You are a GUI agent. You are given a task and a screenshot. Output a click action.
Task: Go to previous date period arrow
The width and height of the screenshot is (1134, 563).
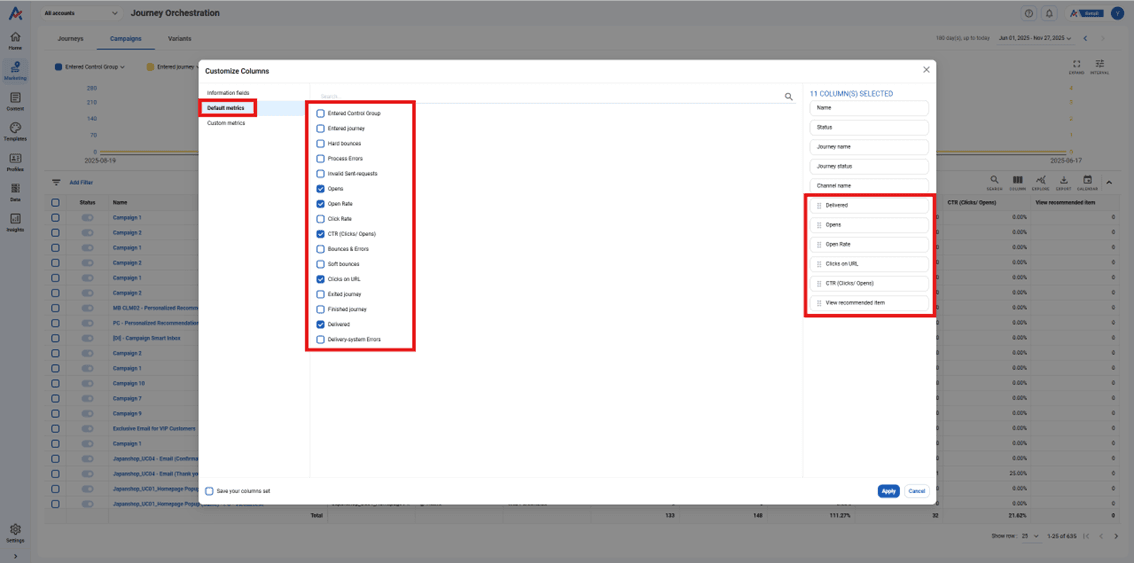tap(1086, 38)
